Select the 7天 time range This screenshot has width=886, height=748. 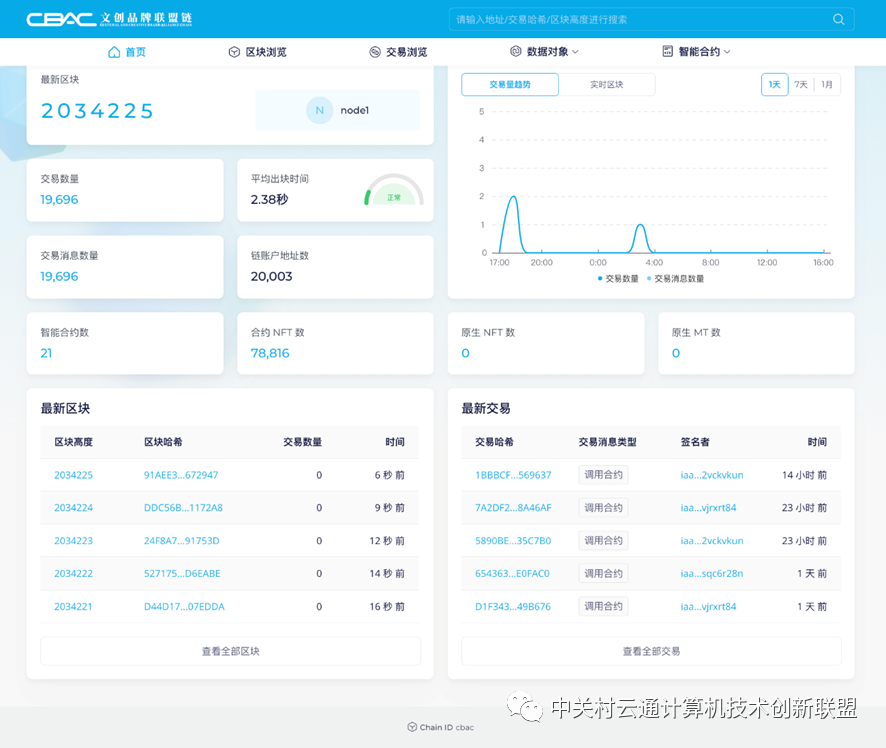pyautogui.click(x=801, y=85)
